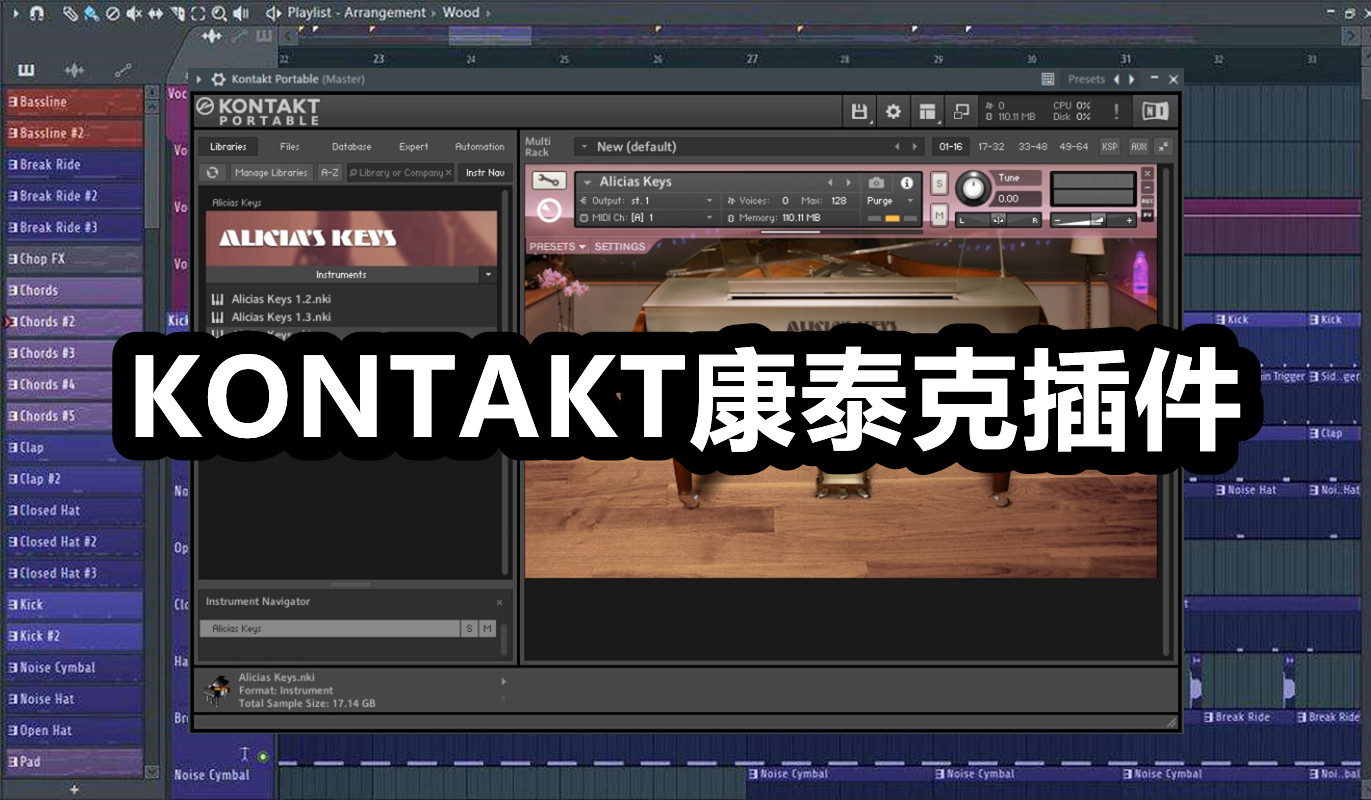Toggle the AUX sends panel
The image size is (1371, 800).
1138,147
